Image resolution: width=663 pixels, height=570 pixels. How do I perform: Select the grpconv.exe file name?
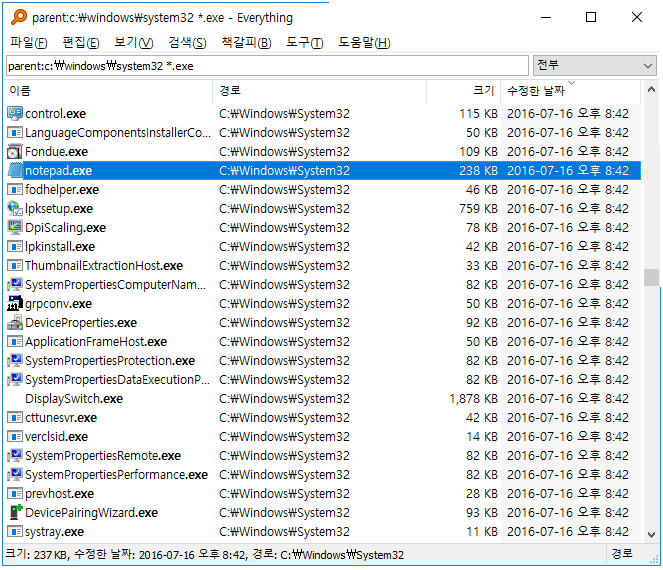click(58, 303)
